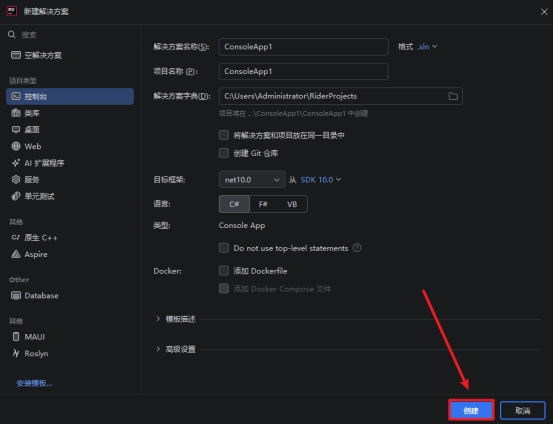Viewport: 554px width, 425px height.
Task: Choose VB as the language
Action: [292, 204]
